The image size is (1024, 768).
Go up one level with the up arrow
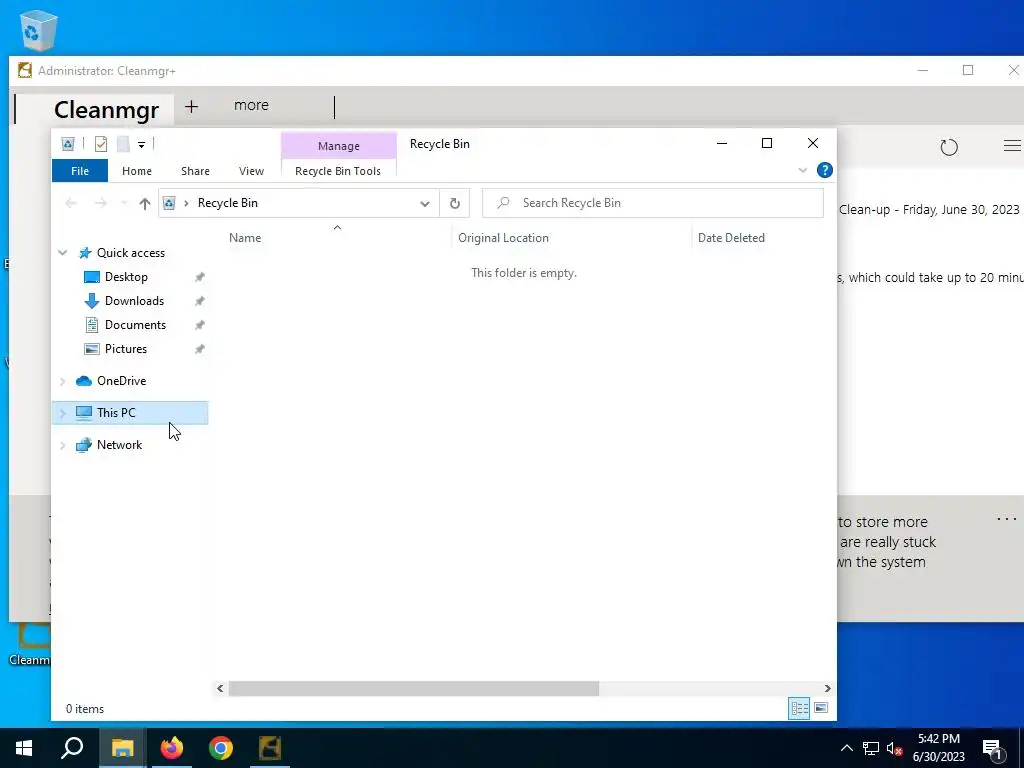click(145, 203)
